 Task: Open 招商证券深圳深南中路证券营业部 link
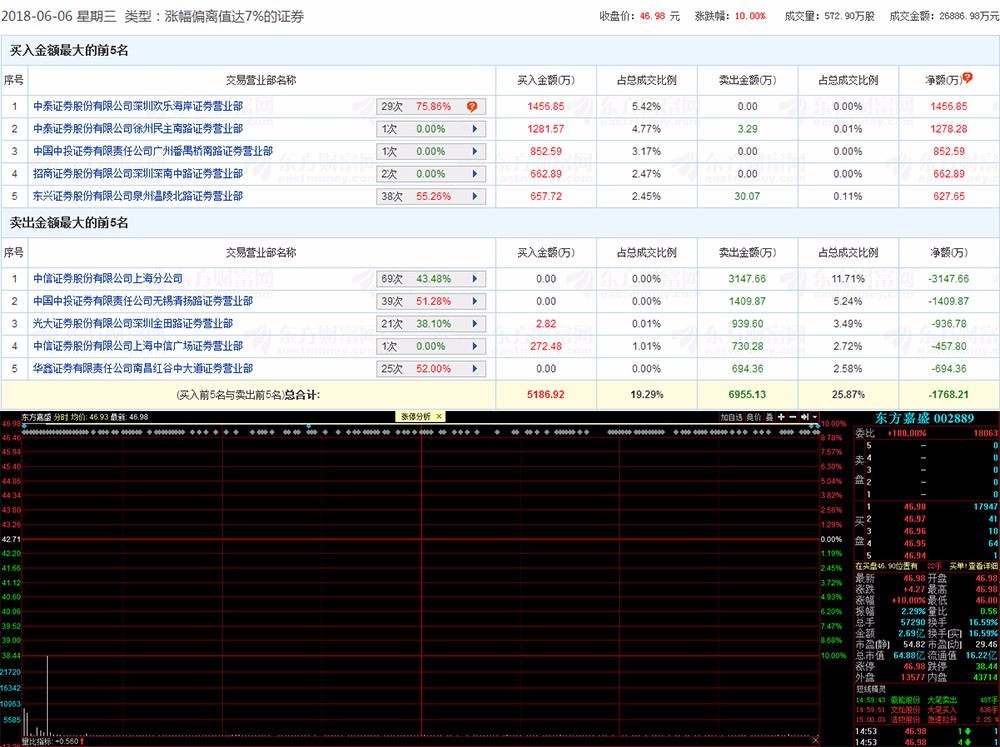click(x=138, y=174)
